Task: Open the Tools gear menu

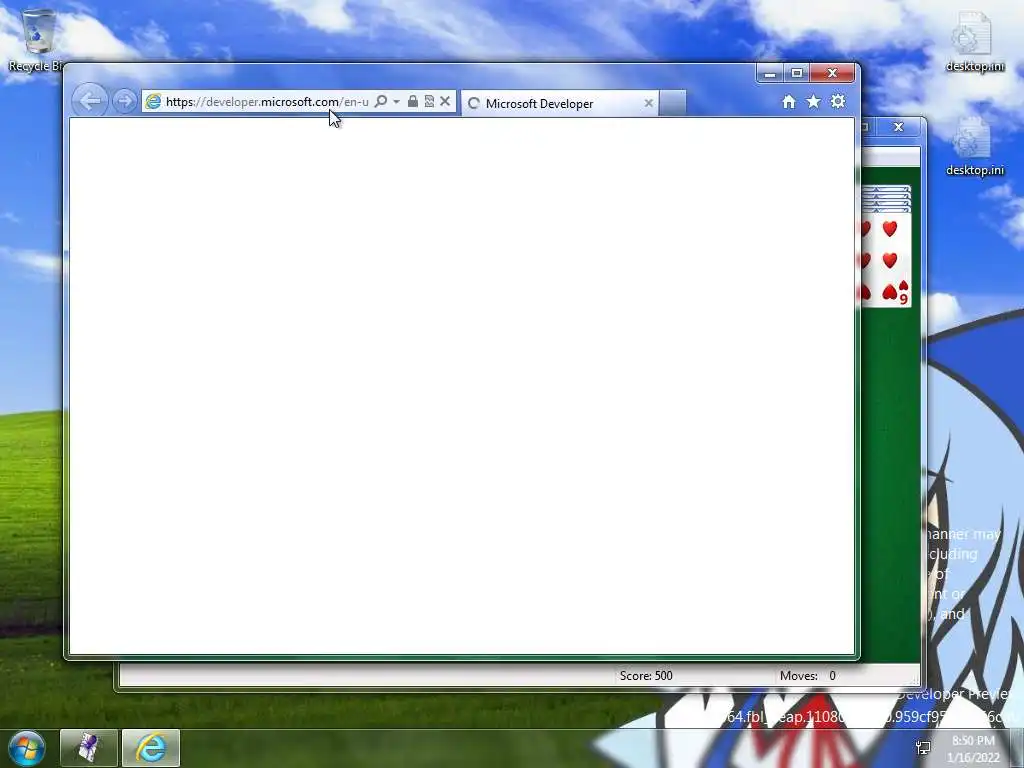Action: click(x=838, y=101)
